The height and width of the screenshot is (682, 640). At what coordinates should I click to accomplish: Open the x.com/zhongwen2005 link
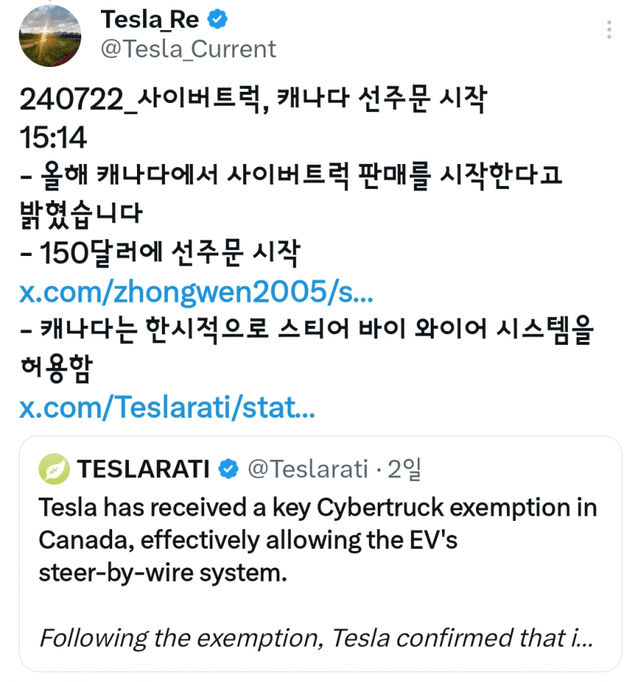tap(196, 293)
